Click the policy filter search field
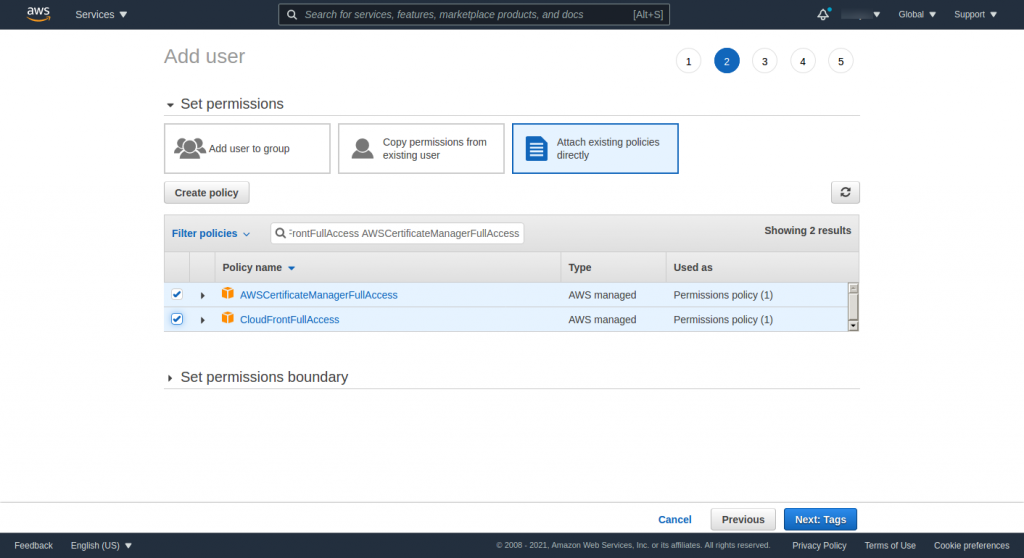Image resolution: width=1024 pixels, height=558 pixels. point(397,233)
